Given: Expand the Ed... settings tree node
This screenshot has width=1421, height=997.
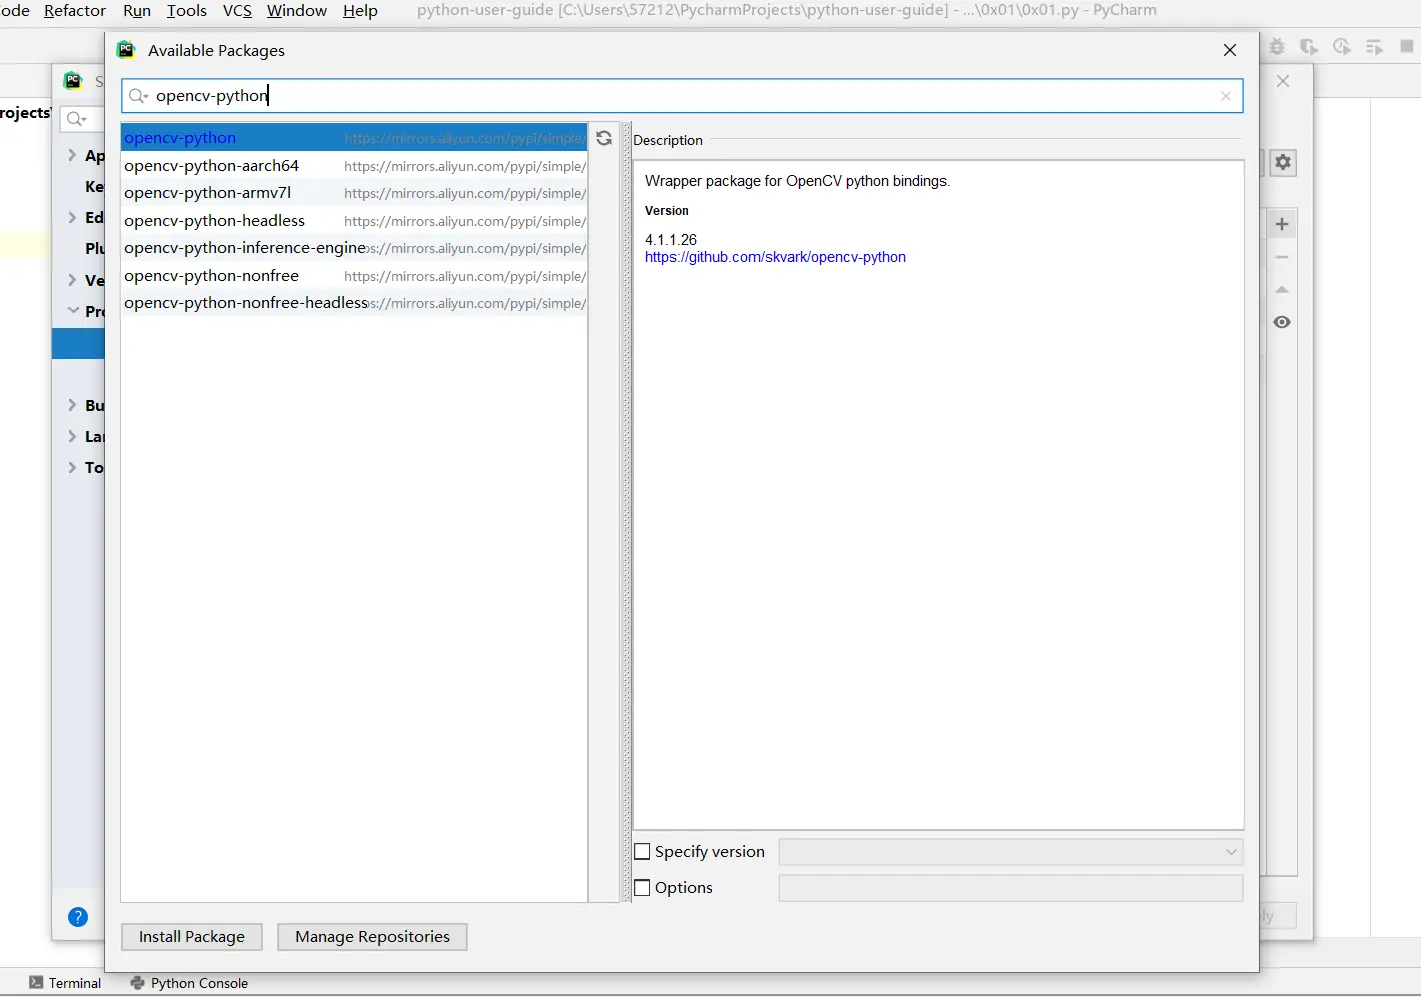Looking at the screenshot, I should (72, 217).
